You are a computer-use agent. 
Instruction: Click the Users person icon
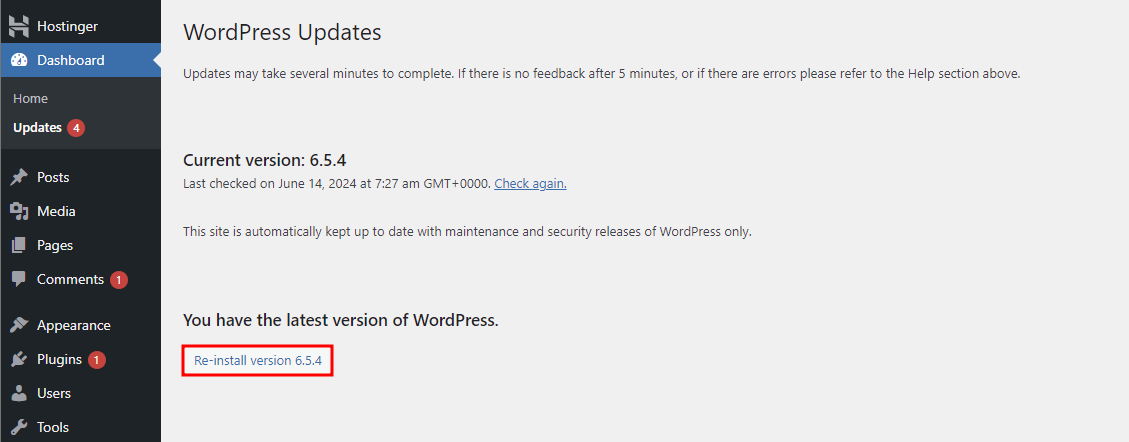[x=19, y=393]
